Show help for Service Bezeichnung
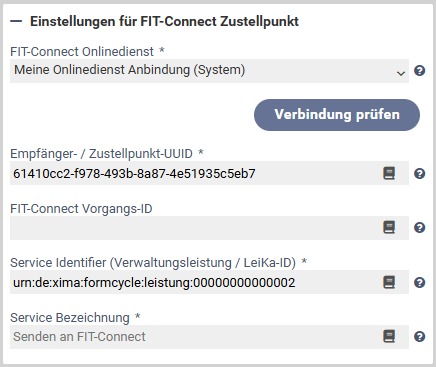This screenshot has width=436, height=367. (x=419, y=336)
